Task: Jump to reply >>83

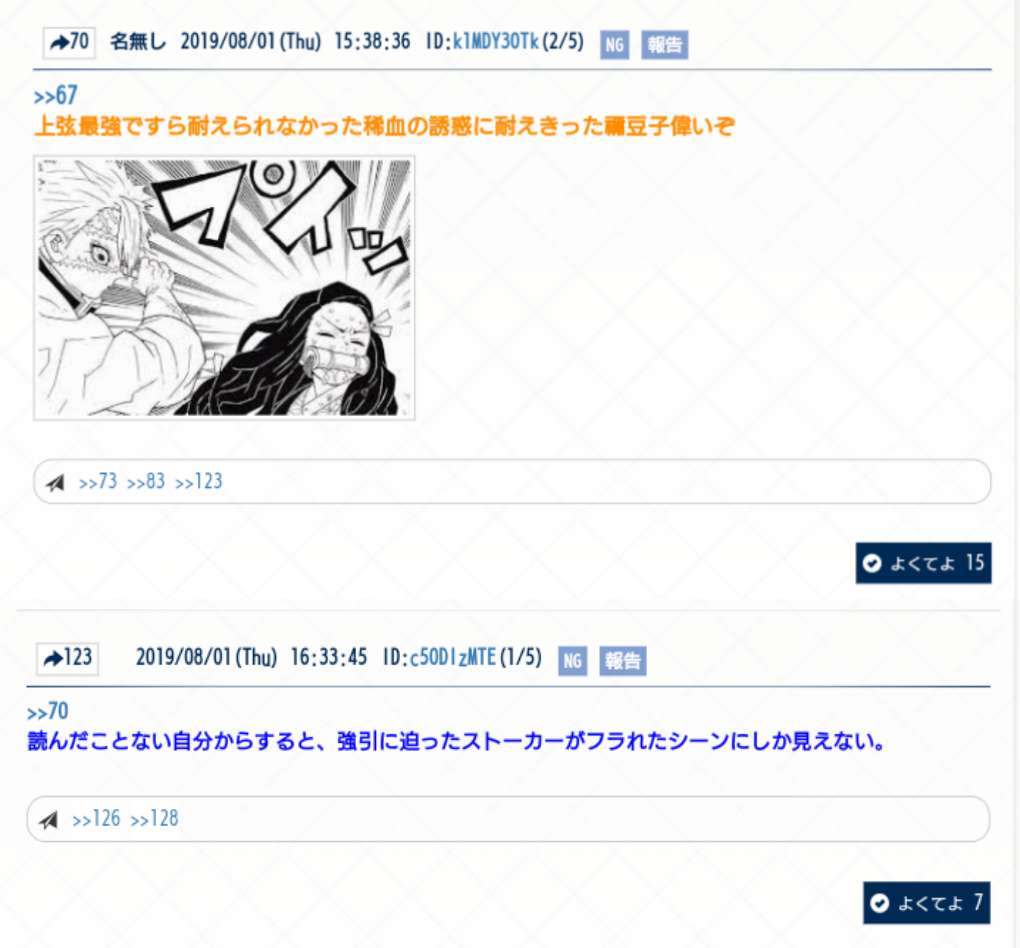Action: (146, 481)
